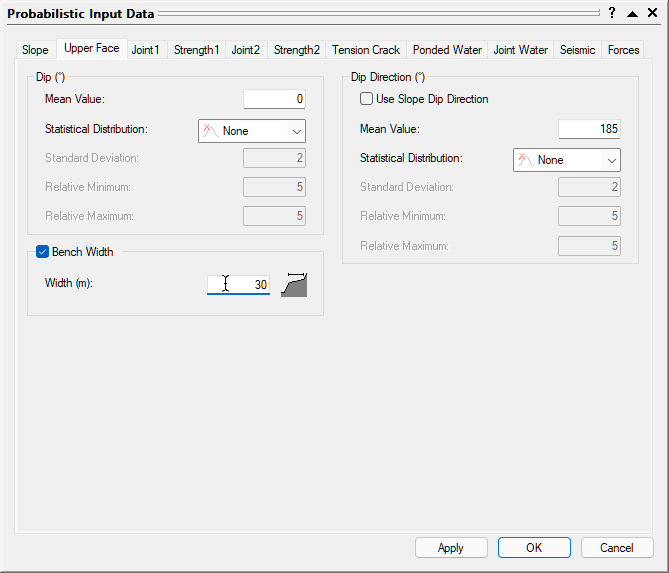This screenshot has width=669, height=573.
Task: Click the Dip Relative Minimum field
Action: click(x=274, y=187)
